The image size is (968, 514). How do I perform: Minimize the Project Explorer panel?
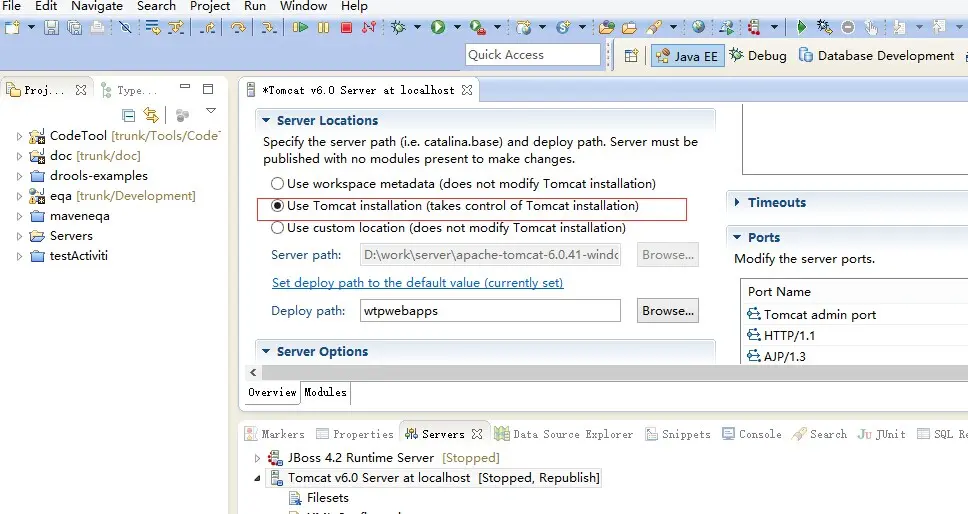(185, 88)
